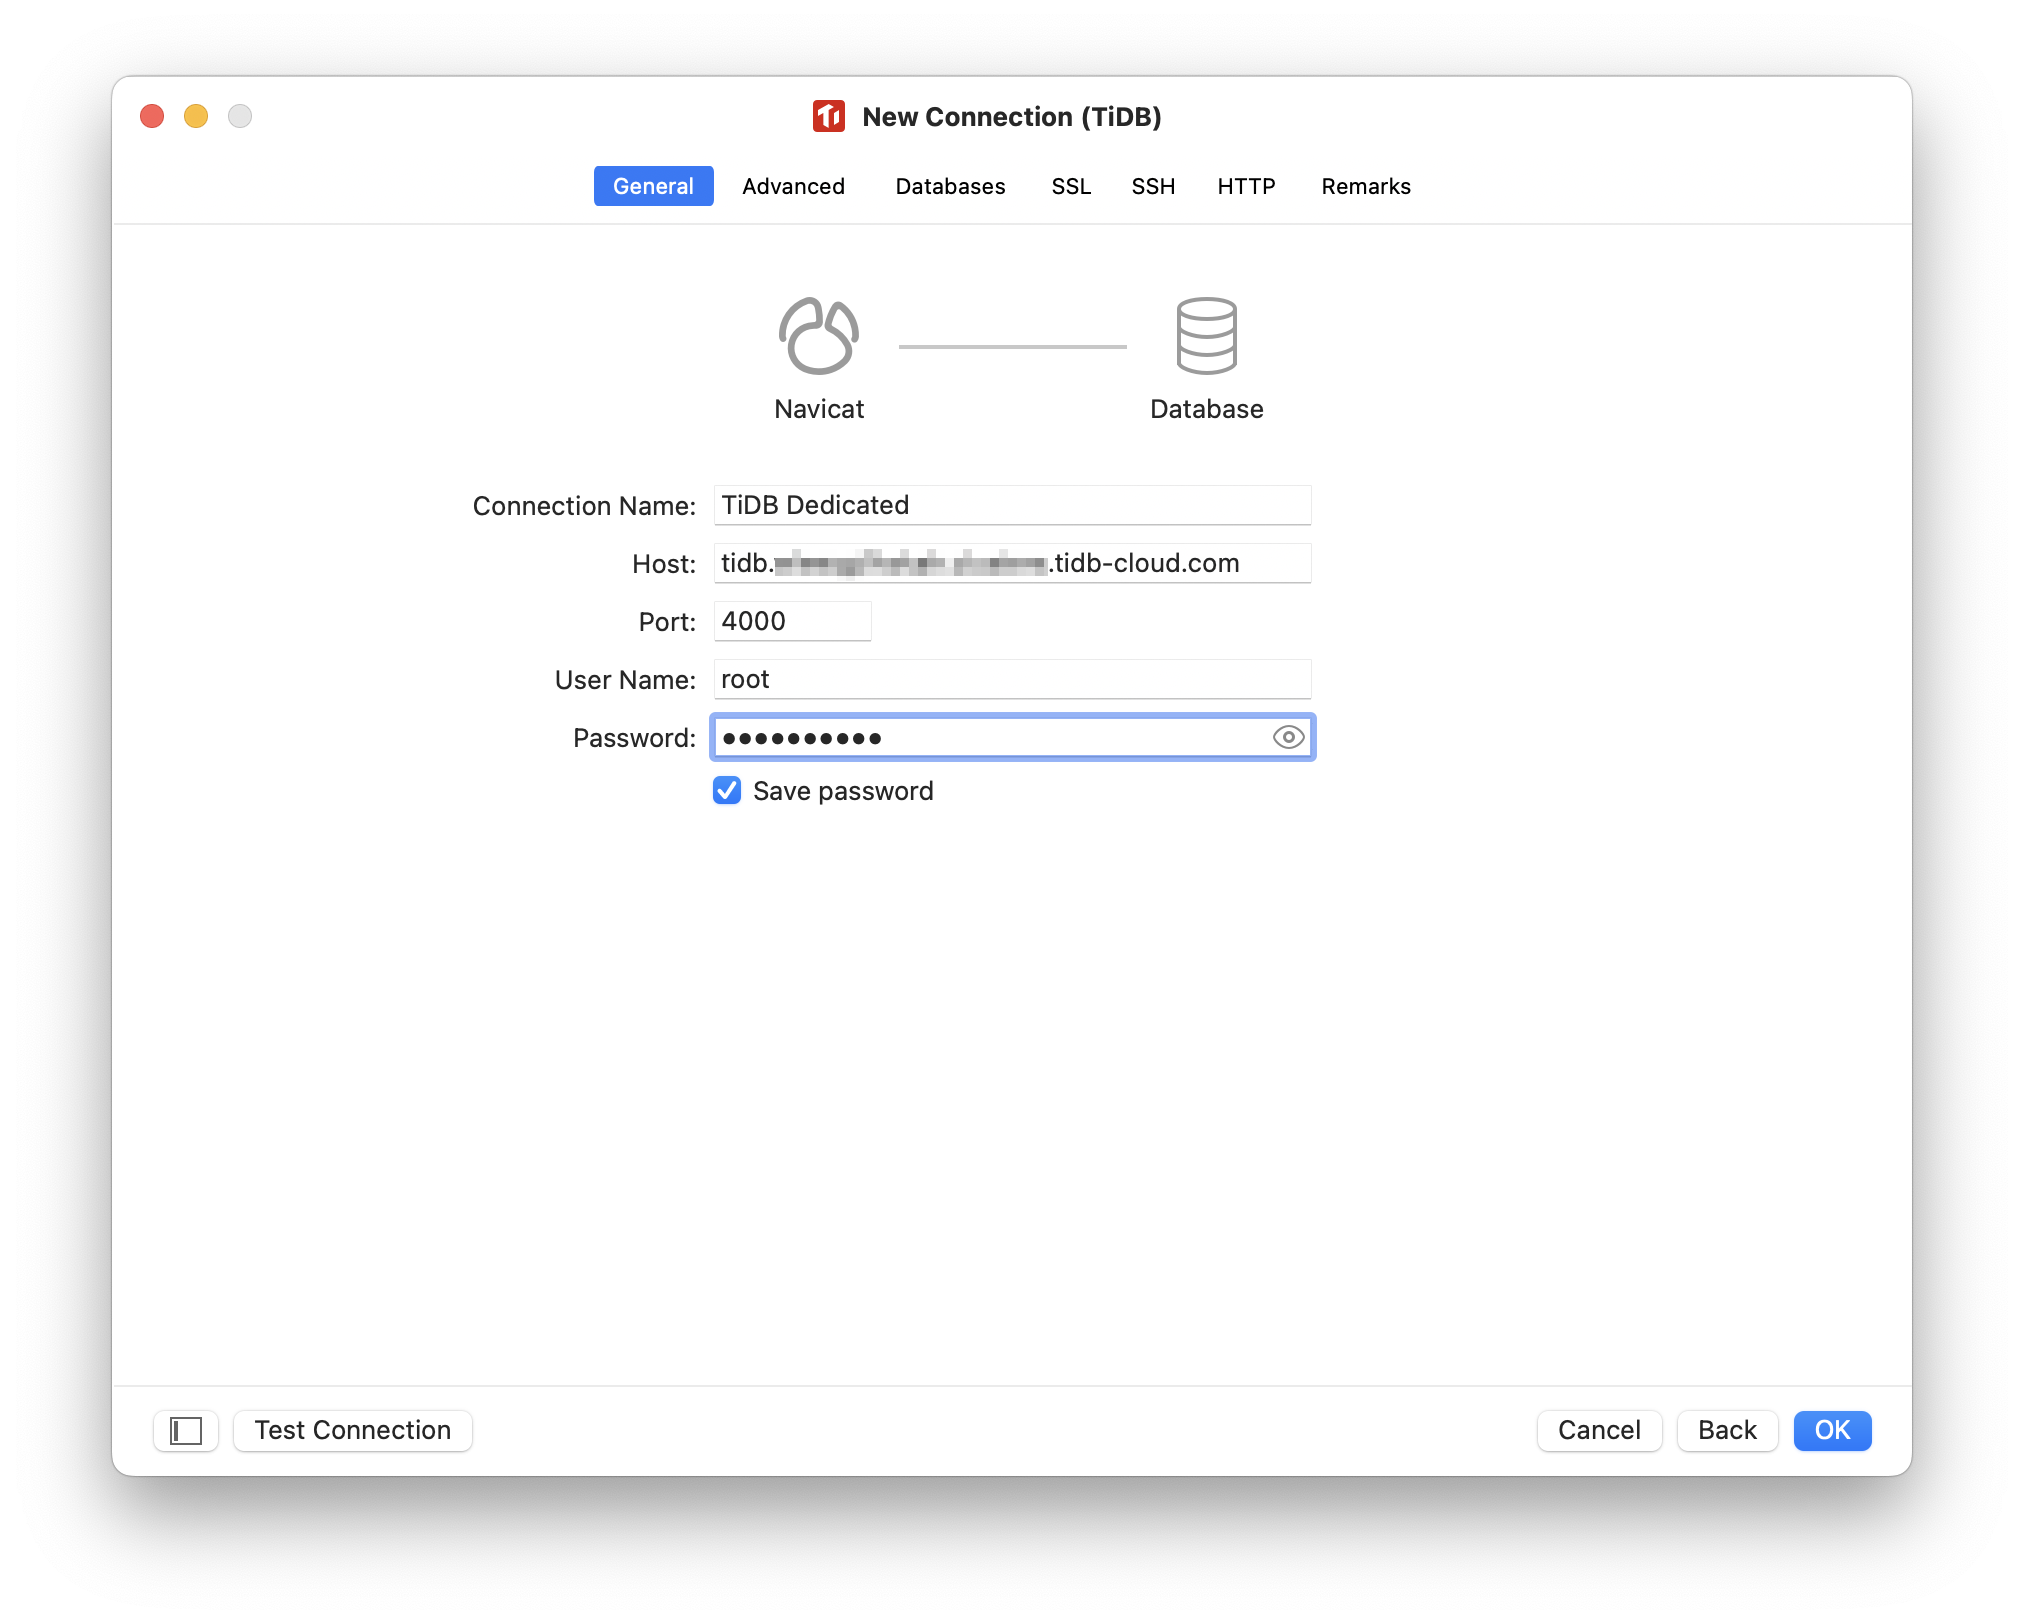Click the Back button

click(1724, 1428)
